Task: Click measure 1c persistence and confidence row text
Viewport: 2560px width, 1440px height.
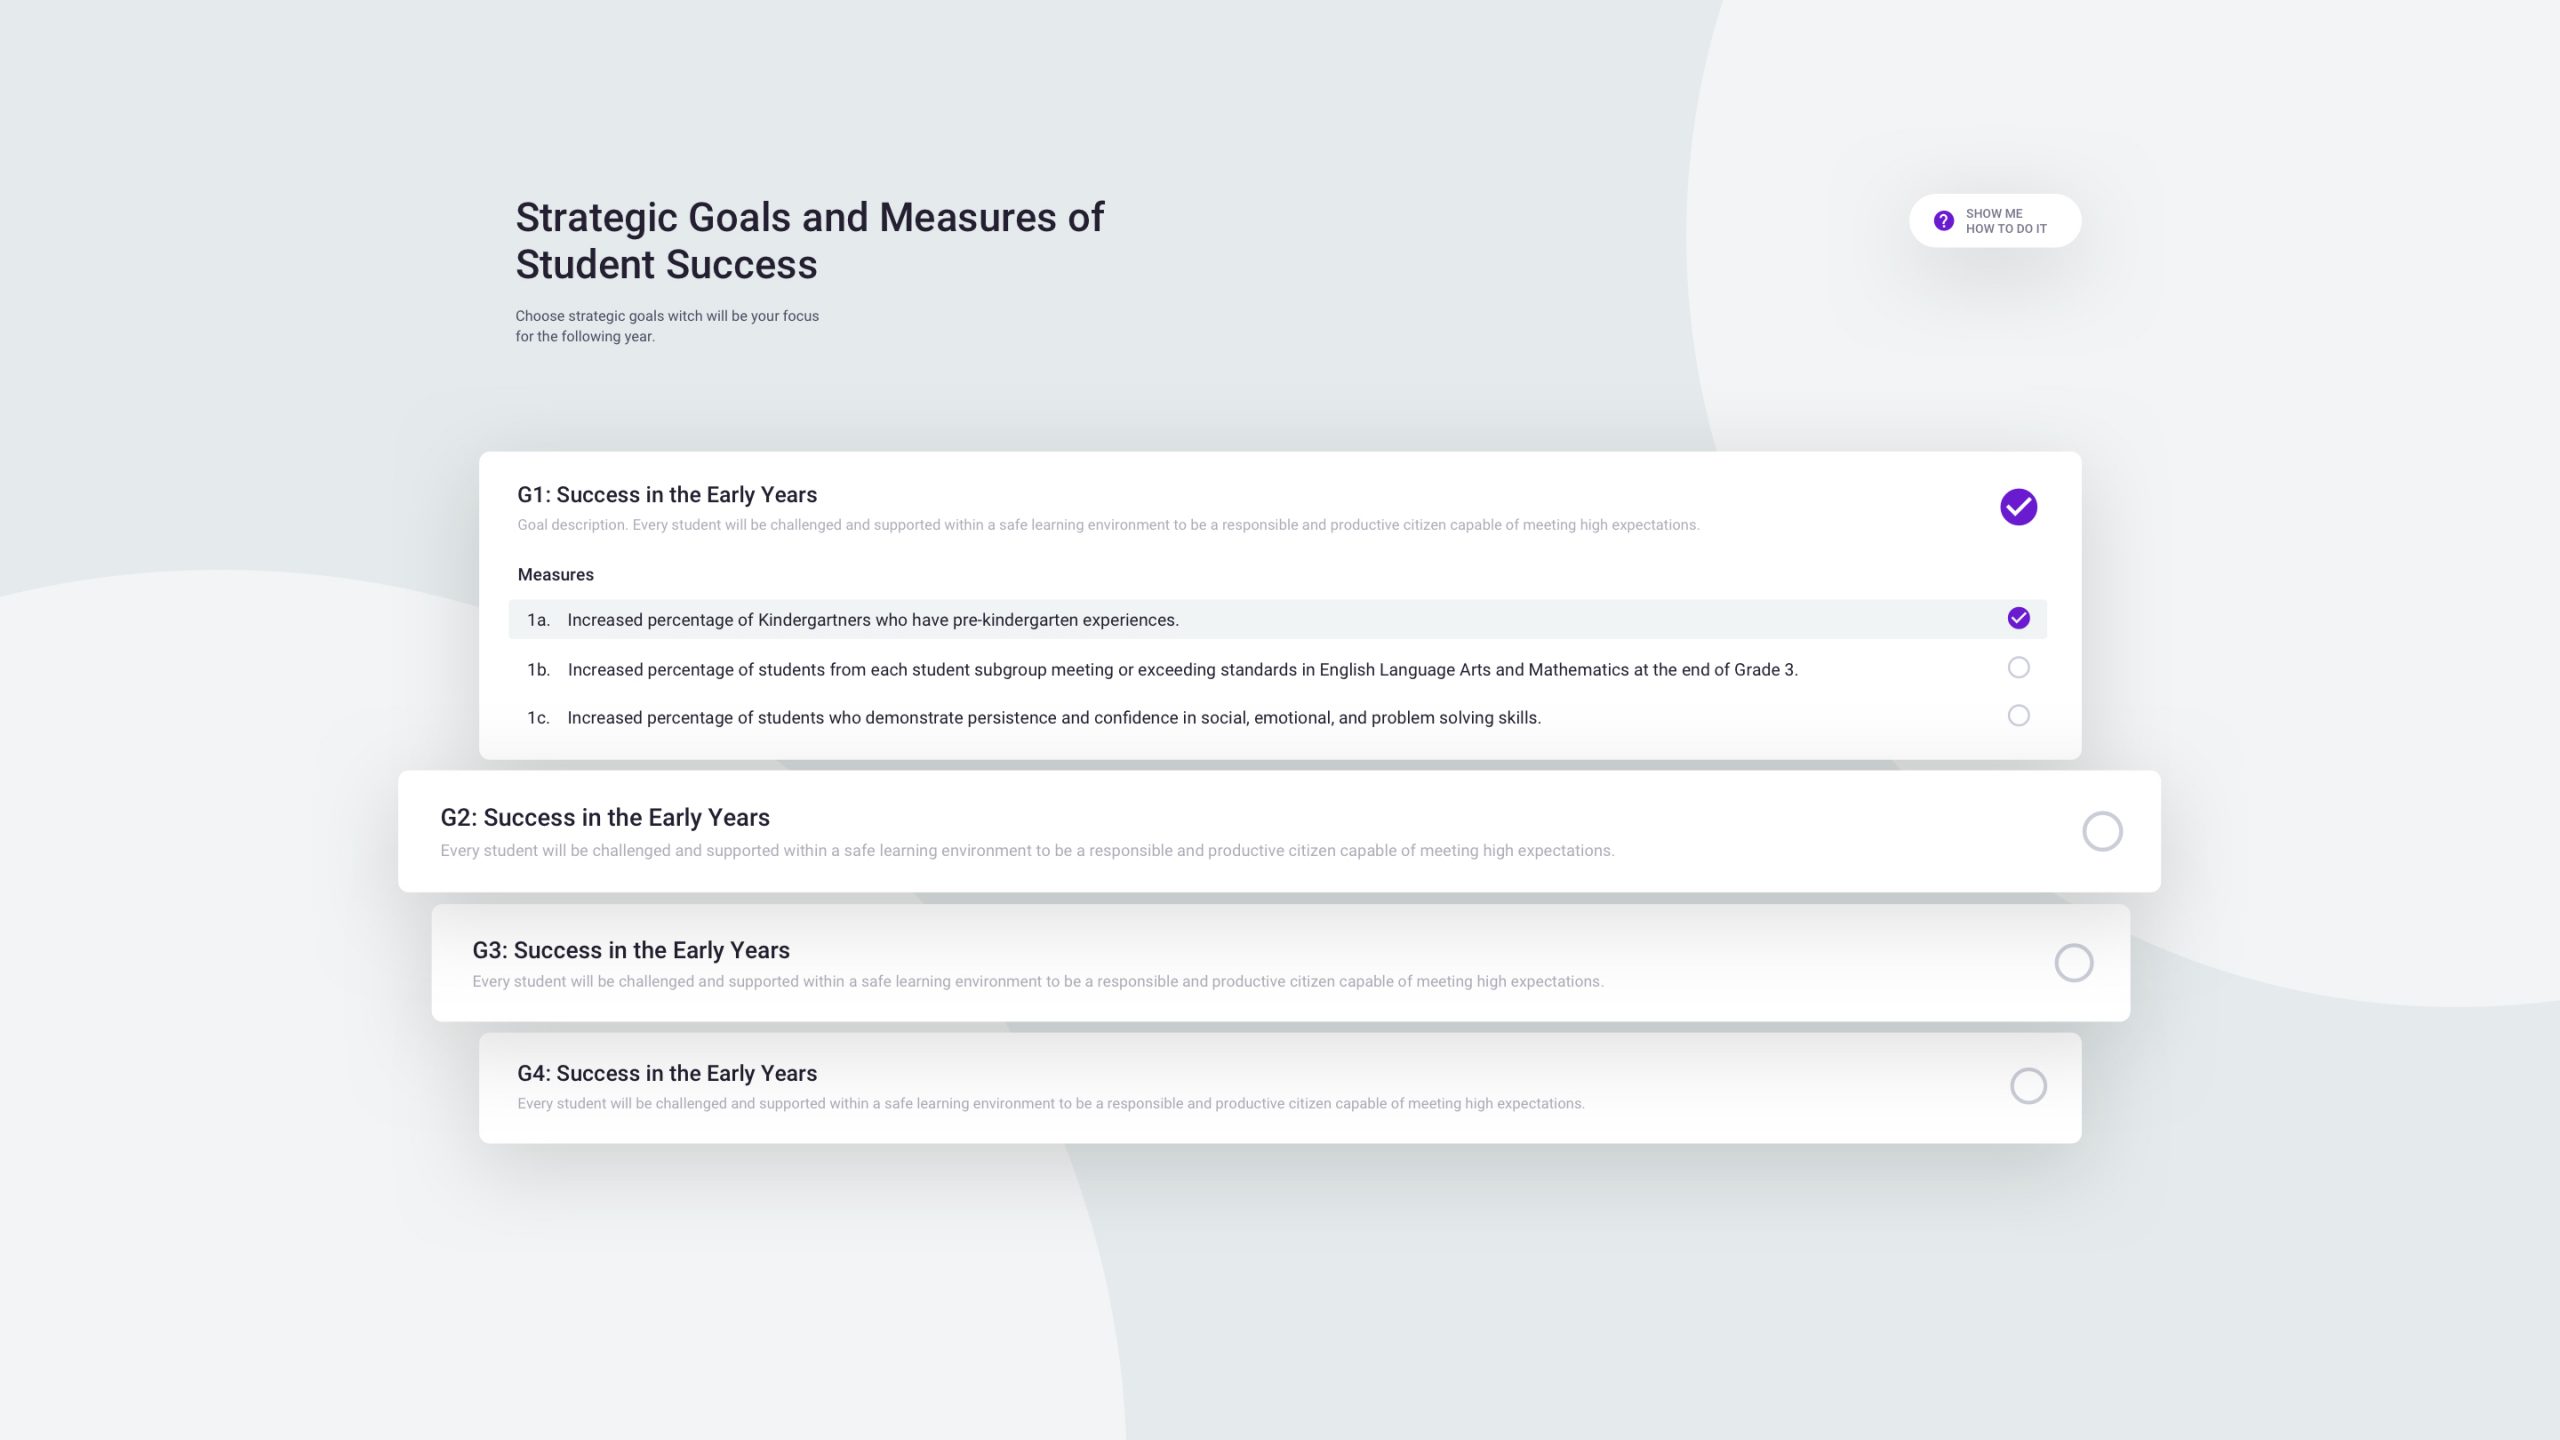Action: 1053,718
